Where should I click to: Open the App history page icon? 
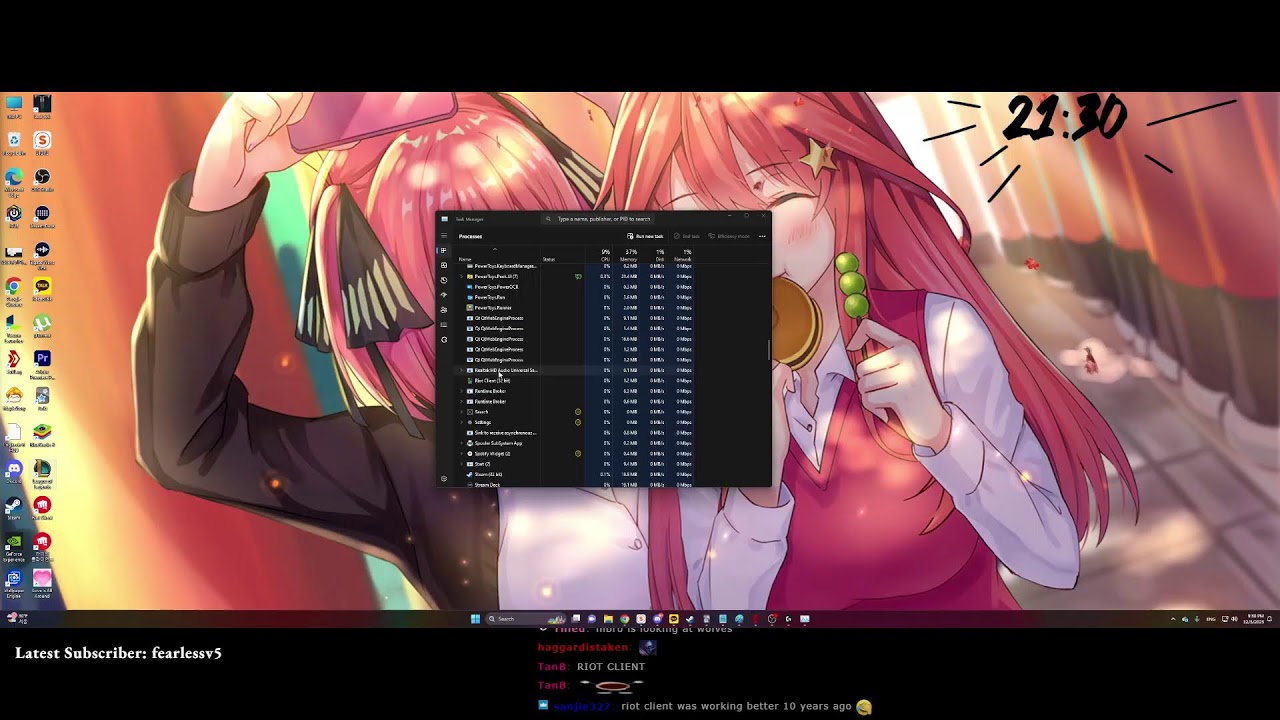(444, 280)
